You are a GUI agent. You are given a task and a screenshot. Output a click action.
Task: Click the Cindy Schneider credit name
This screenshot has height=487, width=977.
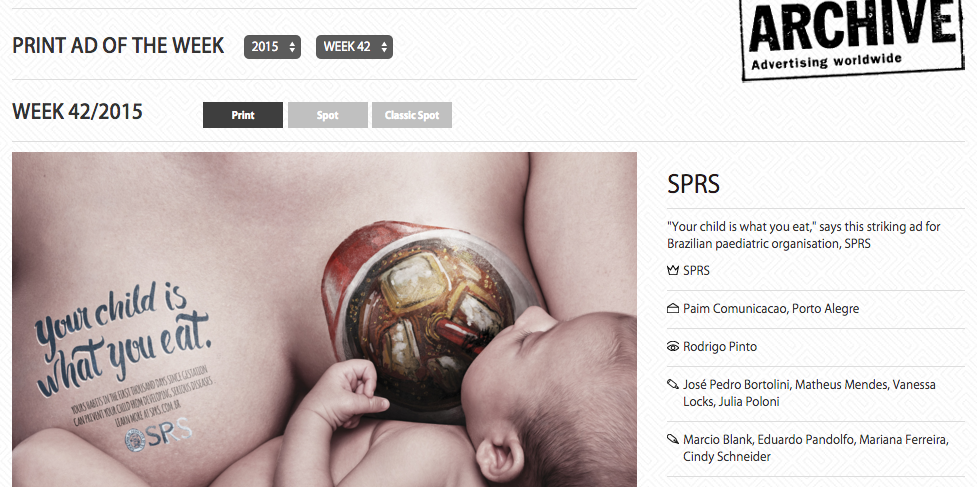727,456
